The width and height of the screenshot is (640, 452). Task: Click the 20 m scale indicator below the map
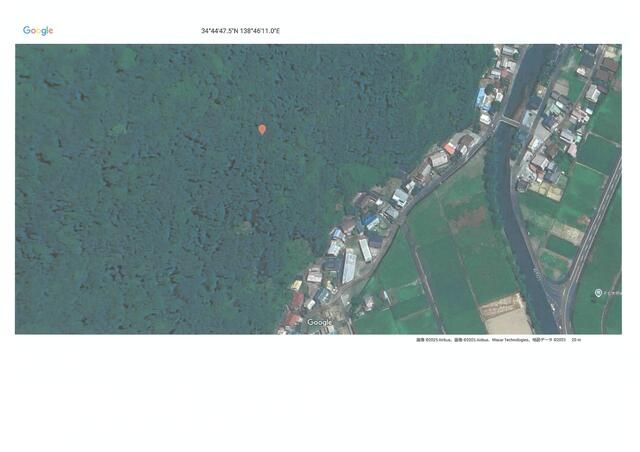click(x=576, y=340)
